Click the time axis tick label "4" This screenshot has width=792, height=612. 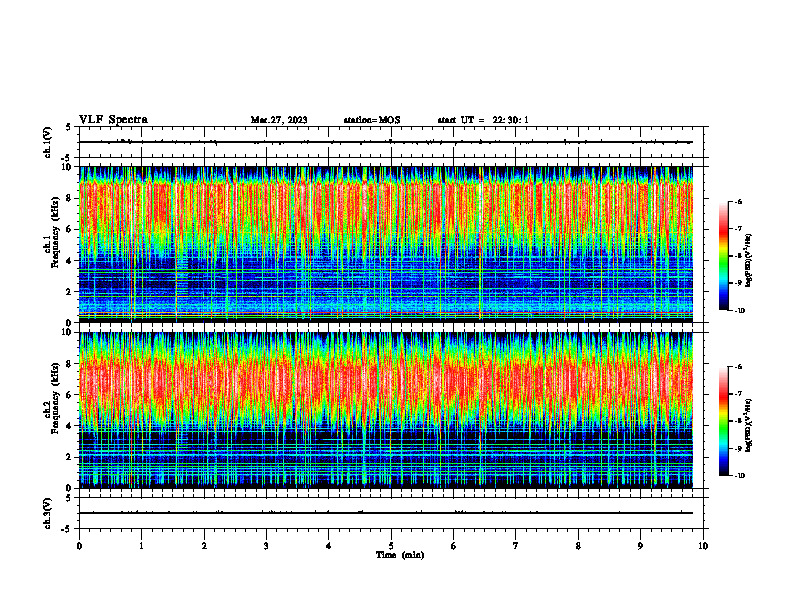click(329, 546)
